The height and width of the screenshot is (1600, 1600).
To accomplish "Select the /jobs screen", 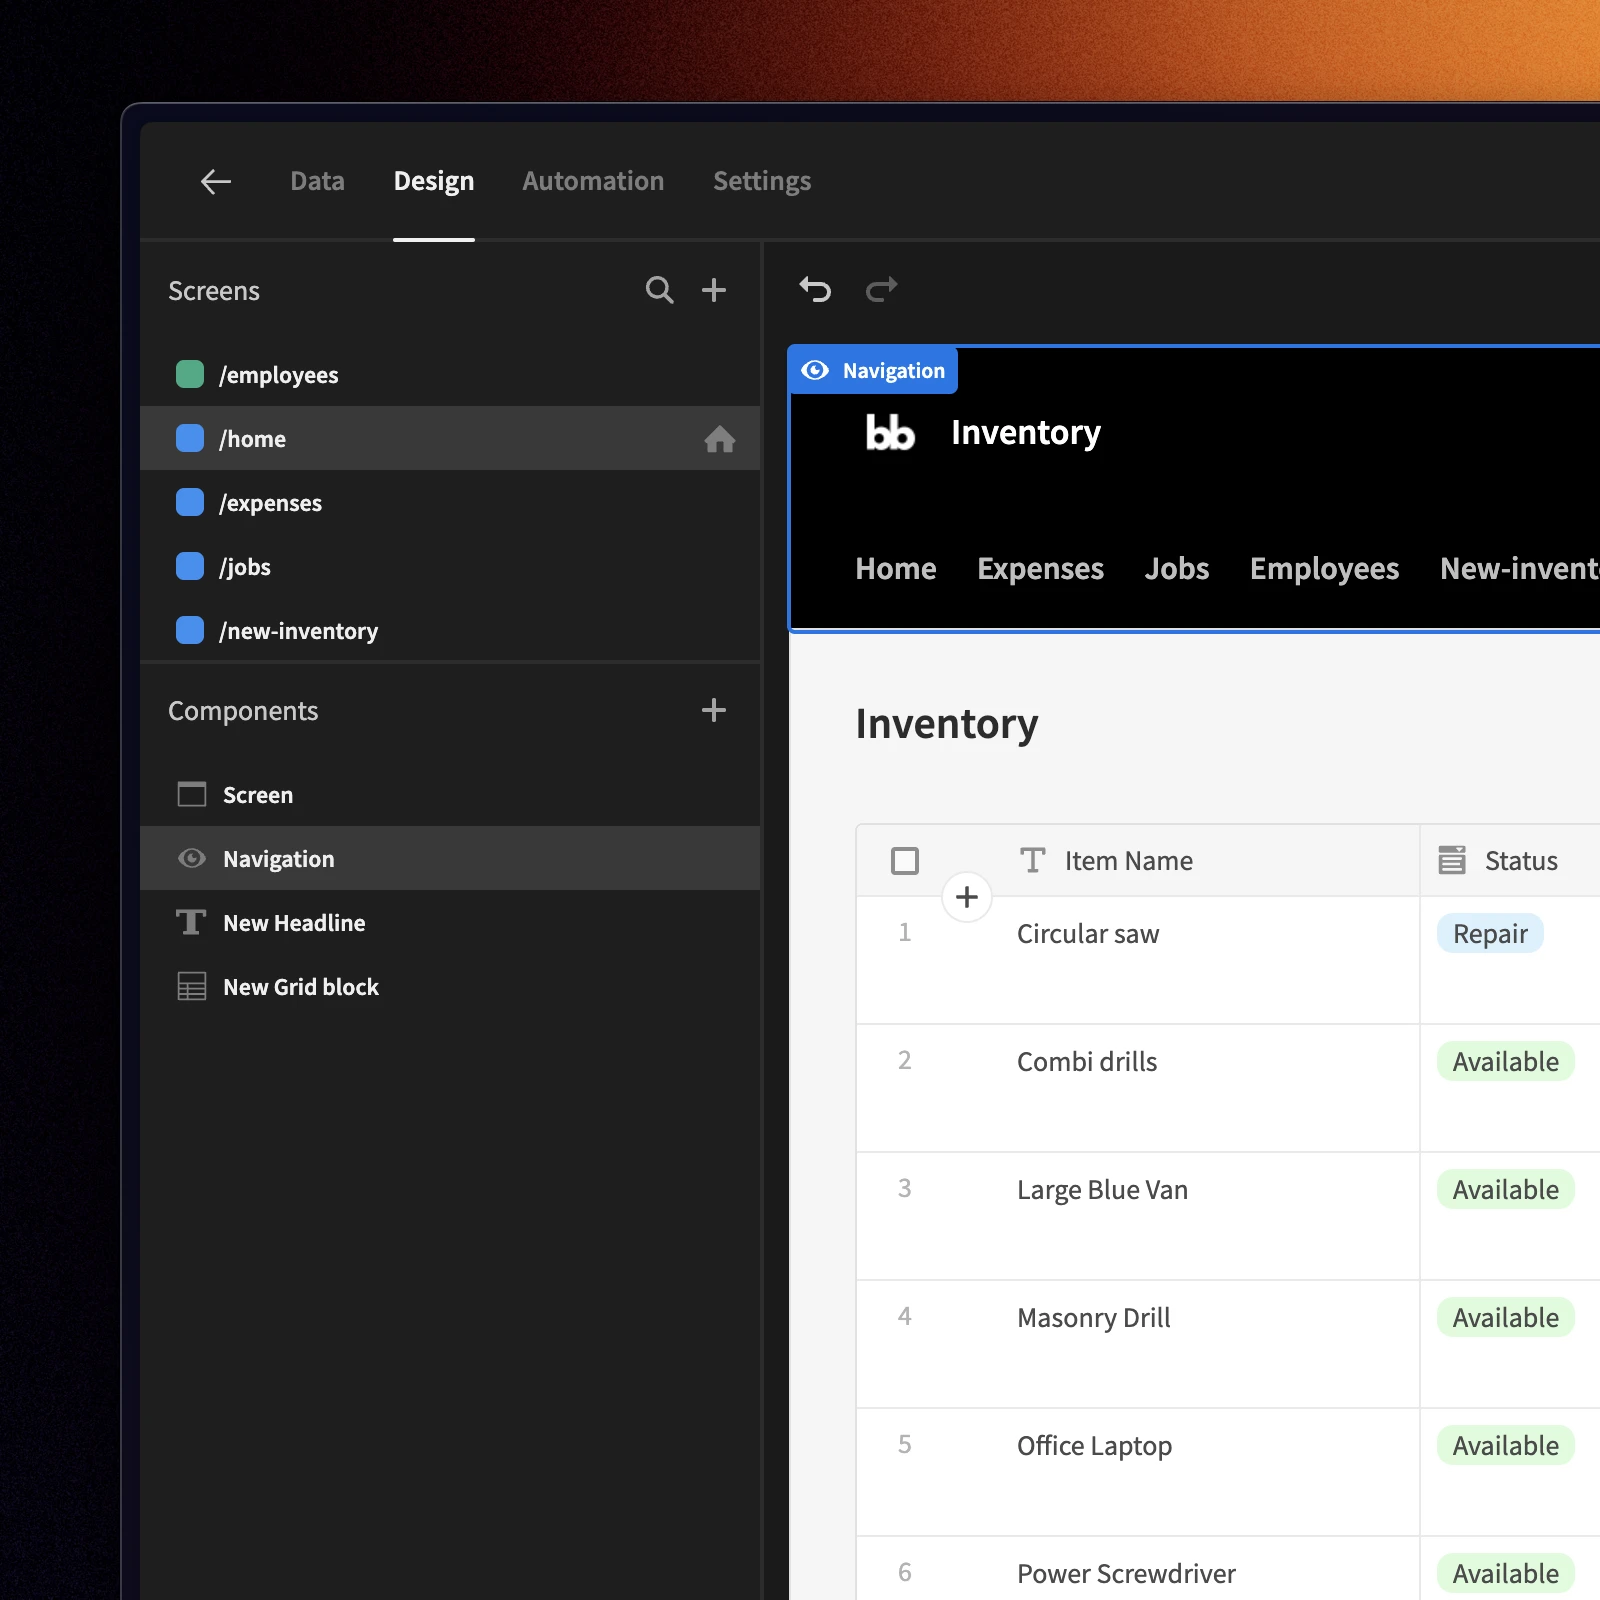I will (x=450, y=566).
